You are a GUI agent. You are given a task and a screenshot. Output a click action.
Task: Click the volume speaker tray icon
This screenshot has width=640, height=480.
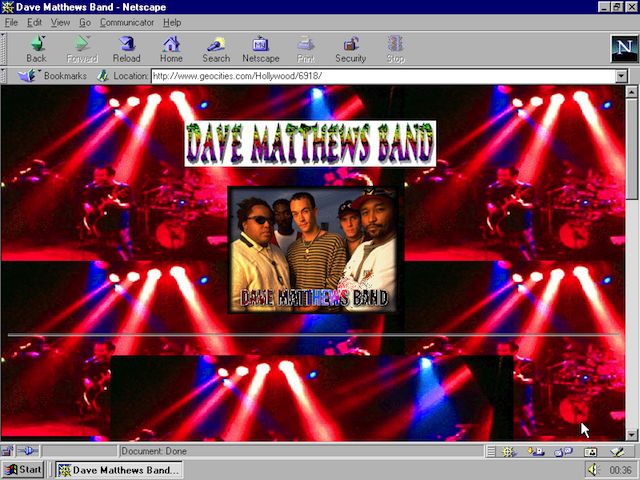[593, 470]
